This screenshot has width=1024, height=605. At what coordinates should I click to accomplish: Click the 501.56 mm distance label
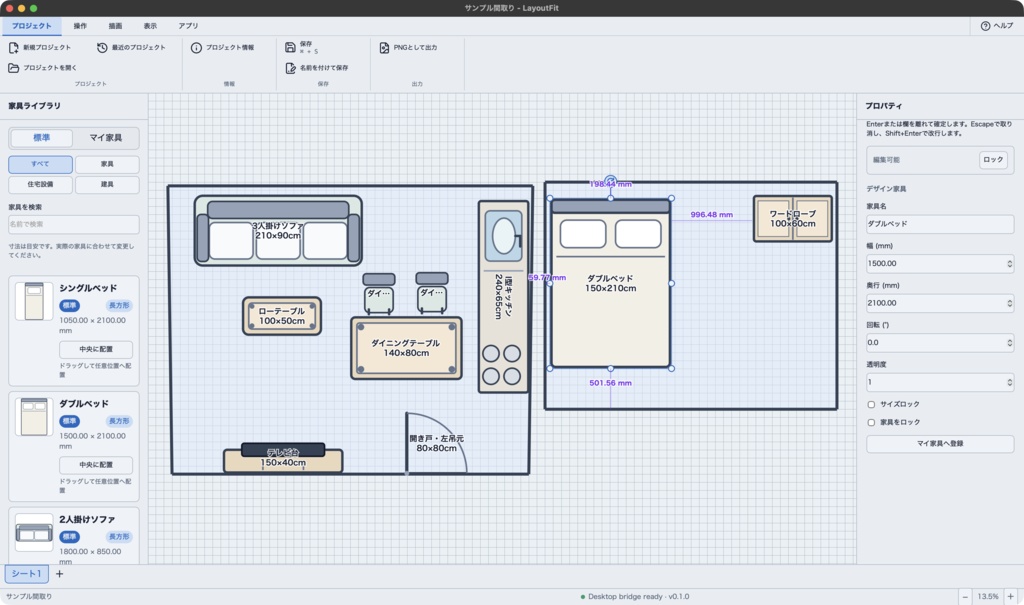[610, 384]
